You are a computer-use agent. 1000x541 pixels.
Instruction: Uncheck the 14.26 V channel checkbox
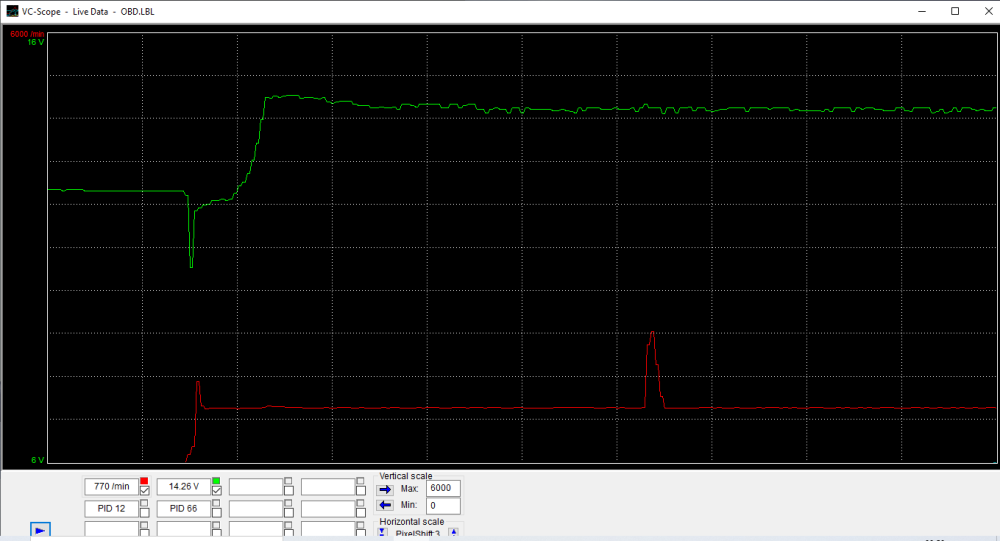pyautogui.click(x=216, y=491)
